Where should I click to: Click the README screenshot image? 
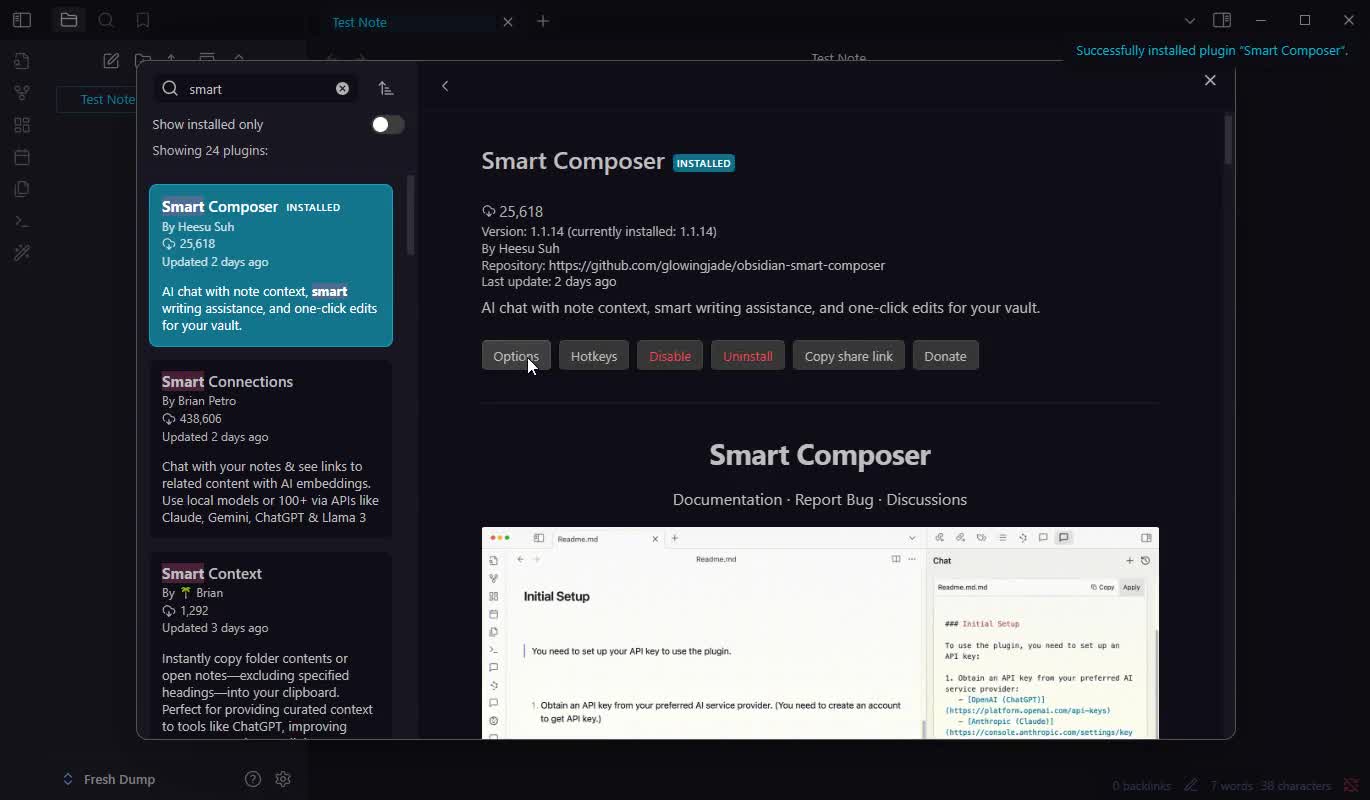click(x=820, y=633)
